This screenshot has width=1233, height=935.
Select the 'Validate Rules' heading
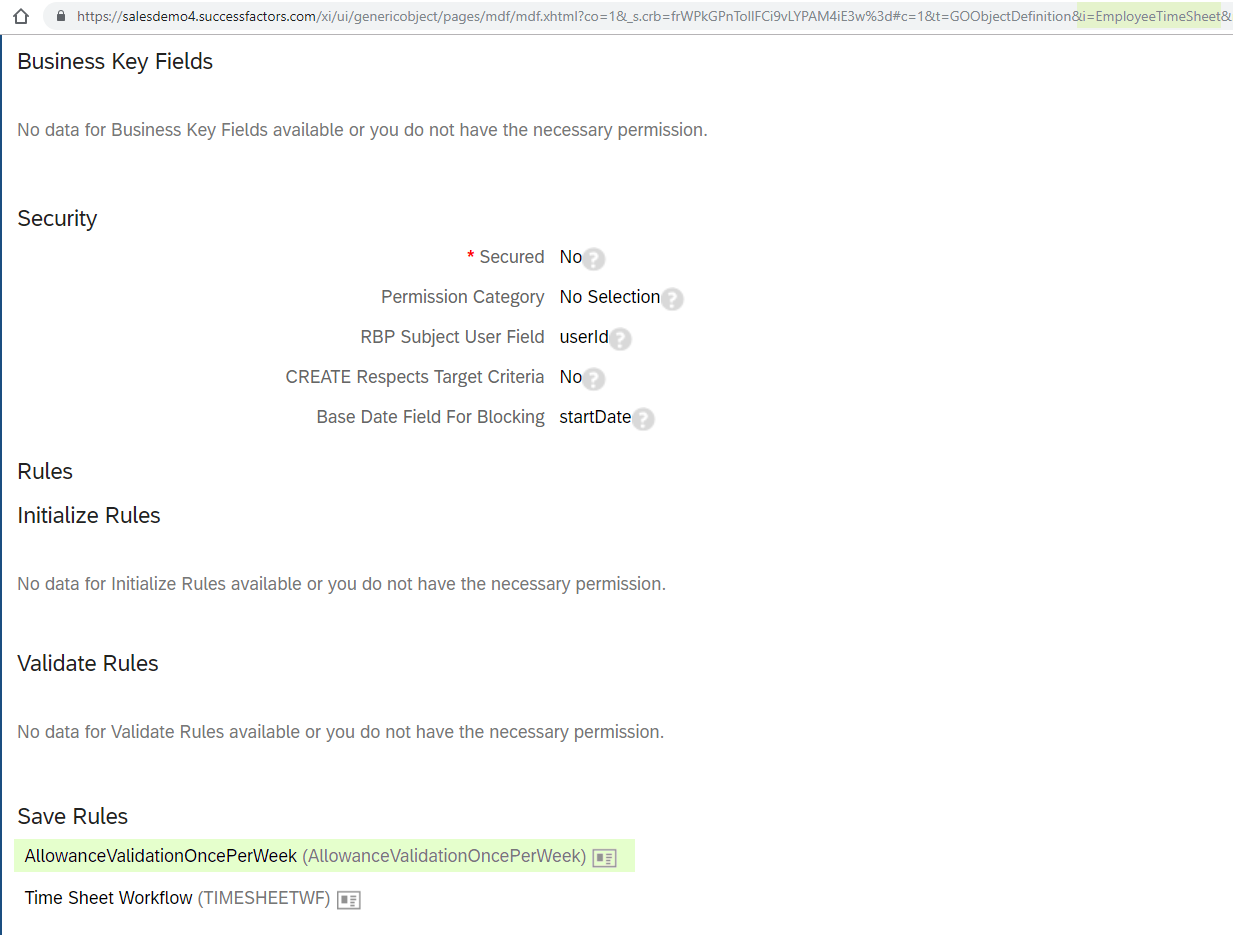[88, 663]
